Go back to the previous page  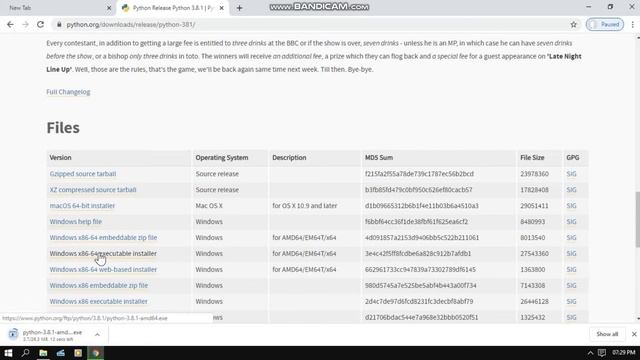point(10,24)
